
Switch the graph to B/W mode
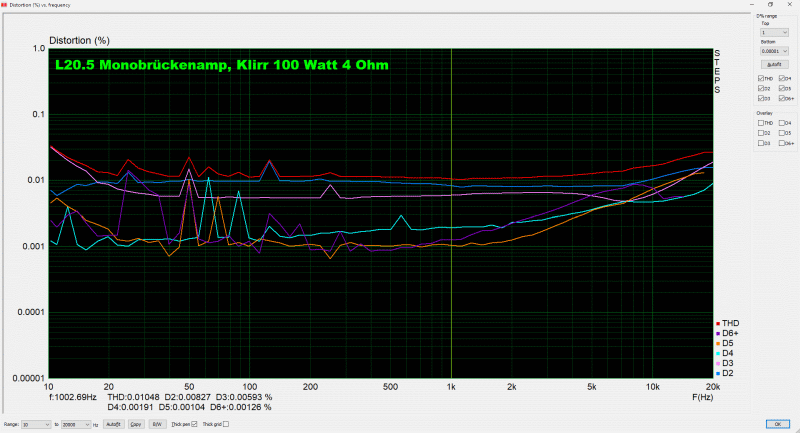(157, 425)
